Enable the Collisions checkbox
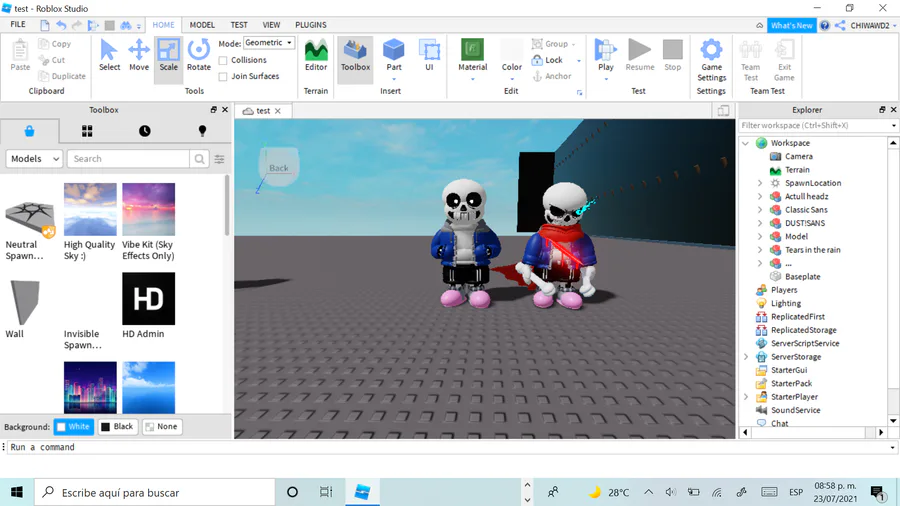The image size is (900, 506). (223, 60)
